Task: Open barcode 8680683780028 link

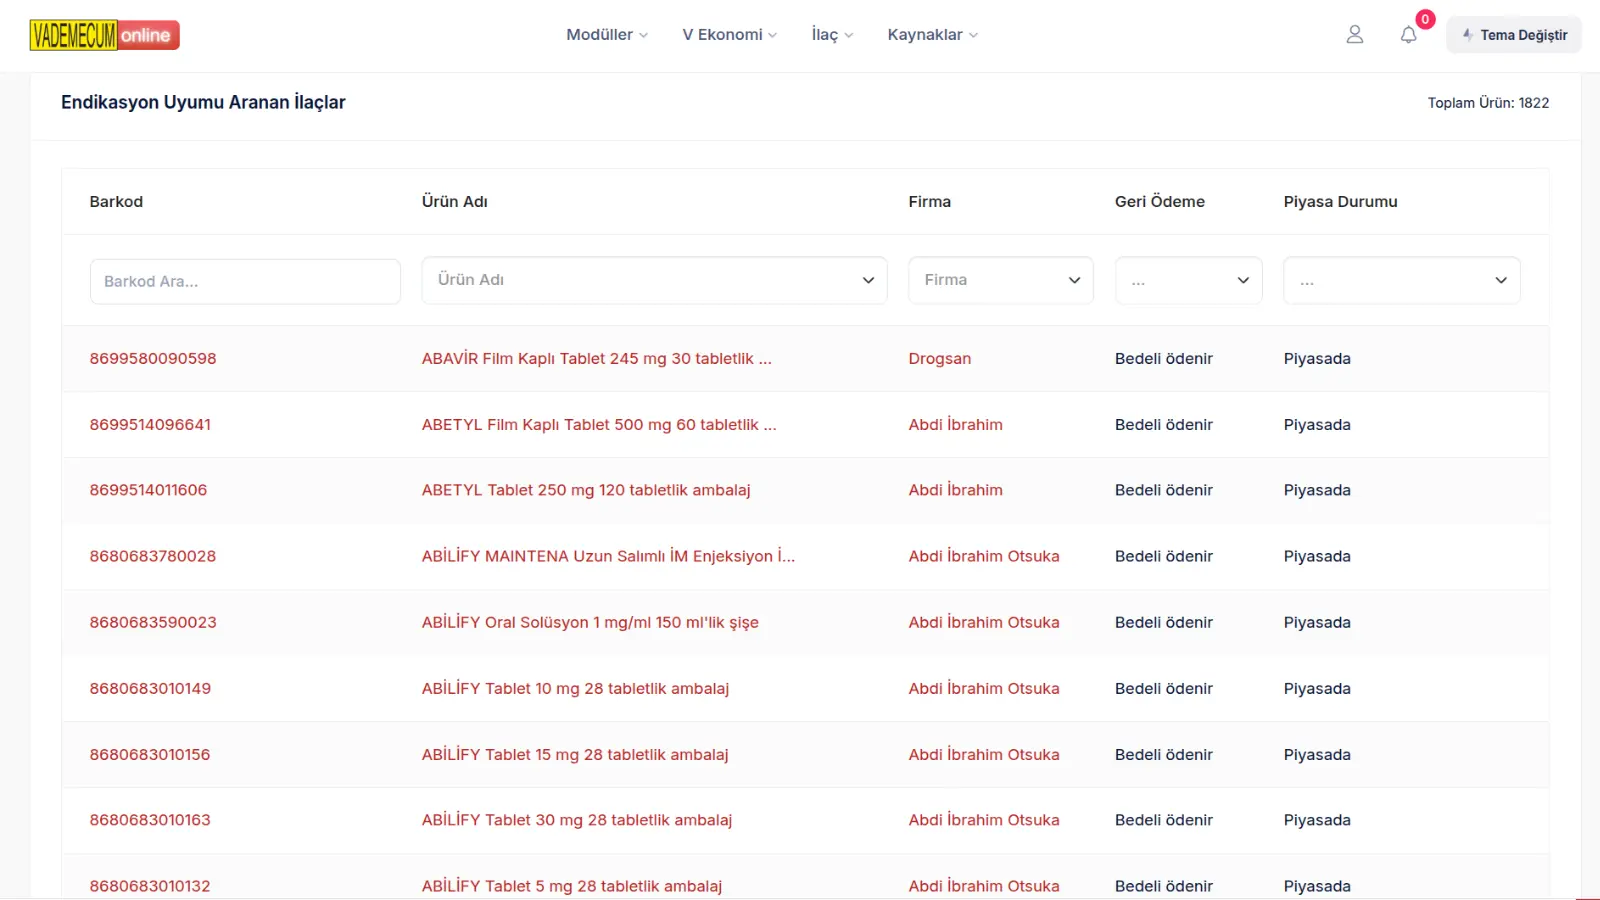Action: (153, 556)
